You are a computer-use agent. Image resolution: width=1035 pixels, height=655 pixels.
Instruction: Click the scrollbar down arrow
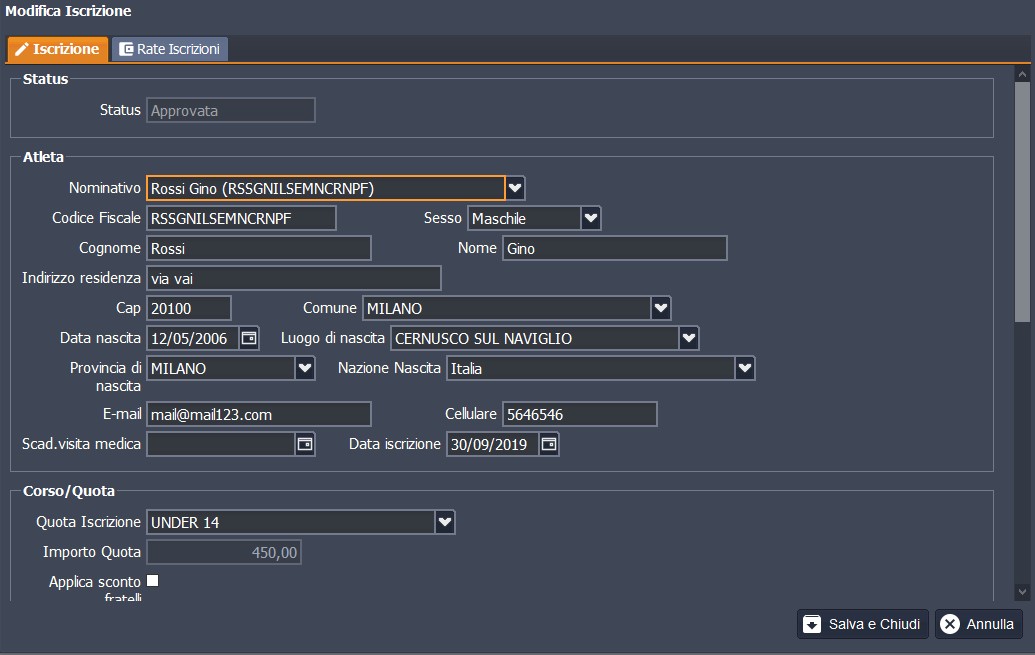point(1022,591)
